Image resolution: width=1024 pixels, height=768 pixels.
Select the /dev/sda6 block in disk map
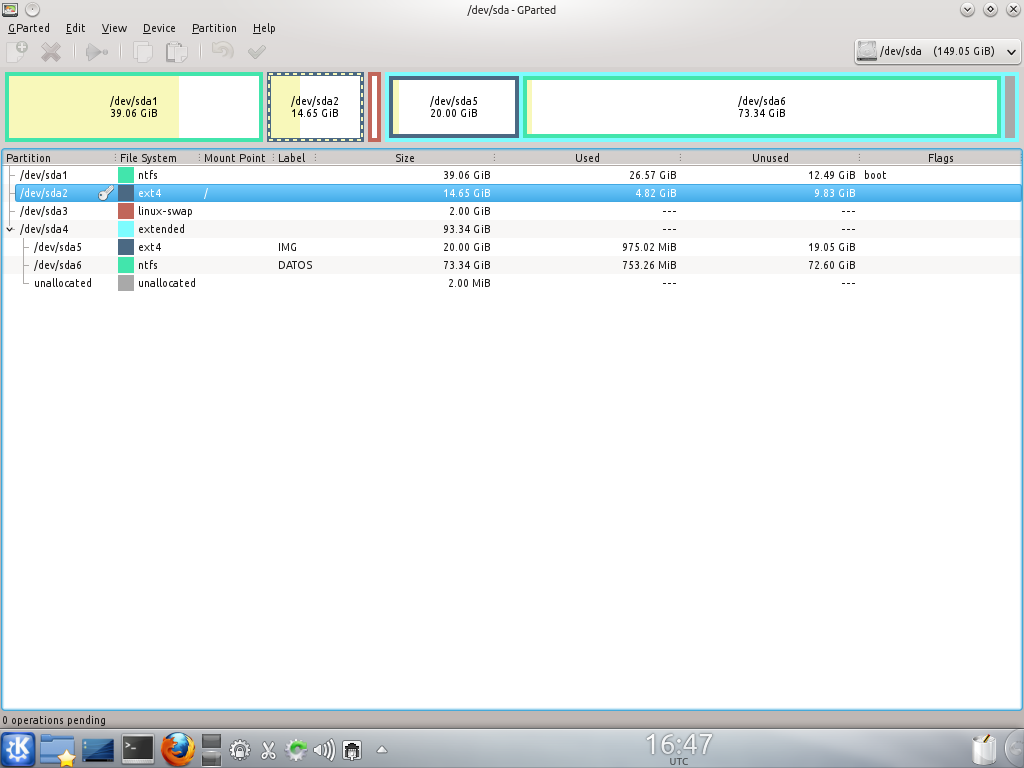coord(761,107)
